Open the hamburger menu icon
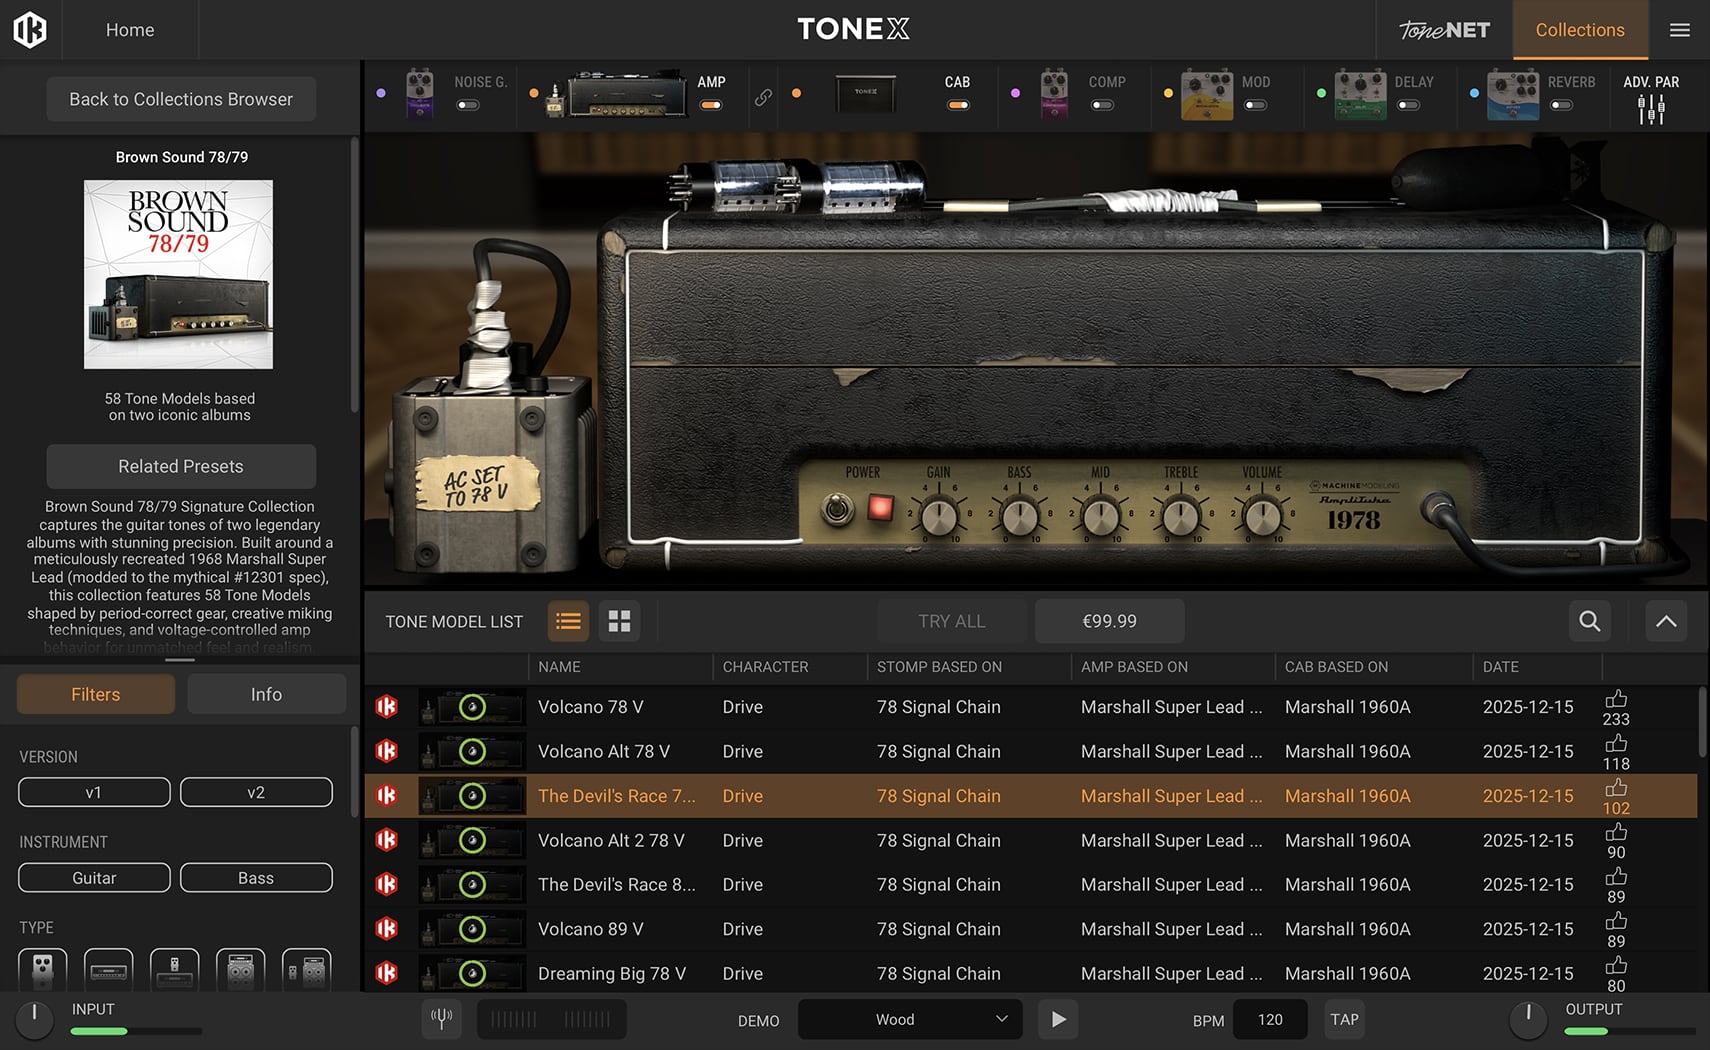 pyautogui.click(x=1679, y=30)
